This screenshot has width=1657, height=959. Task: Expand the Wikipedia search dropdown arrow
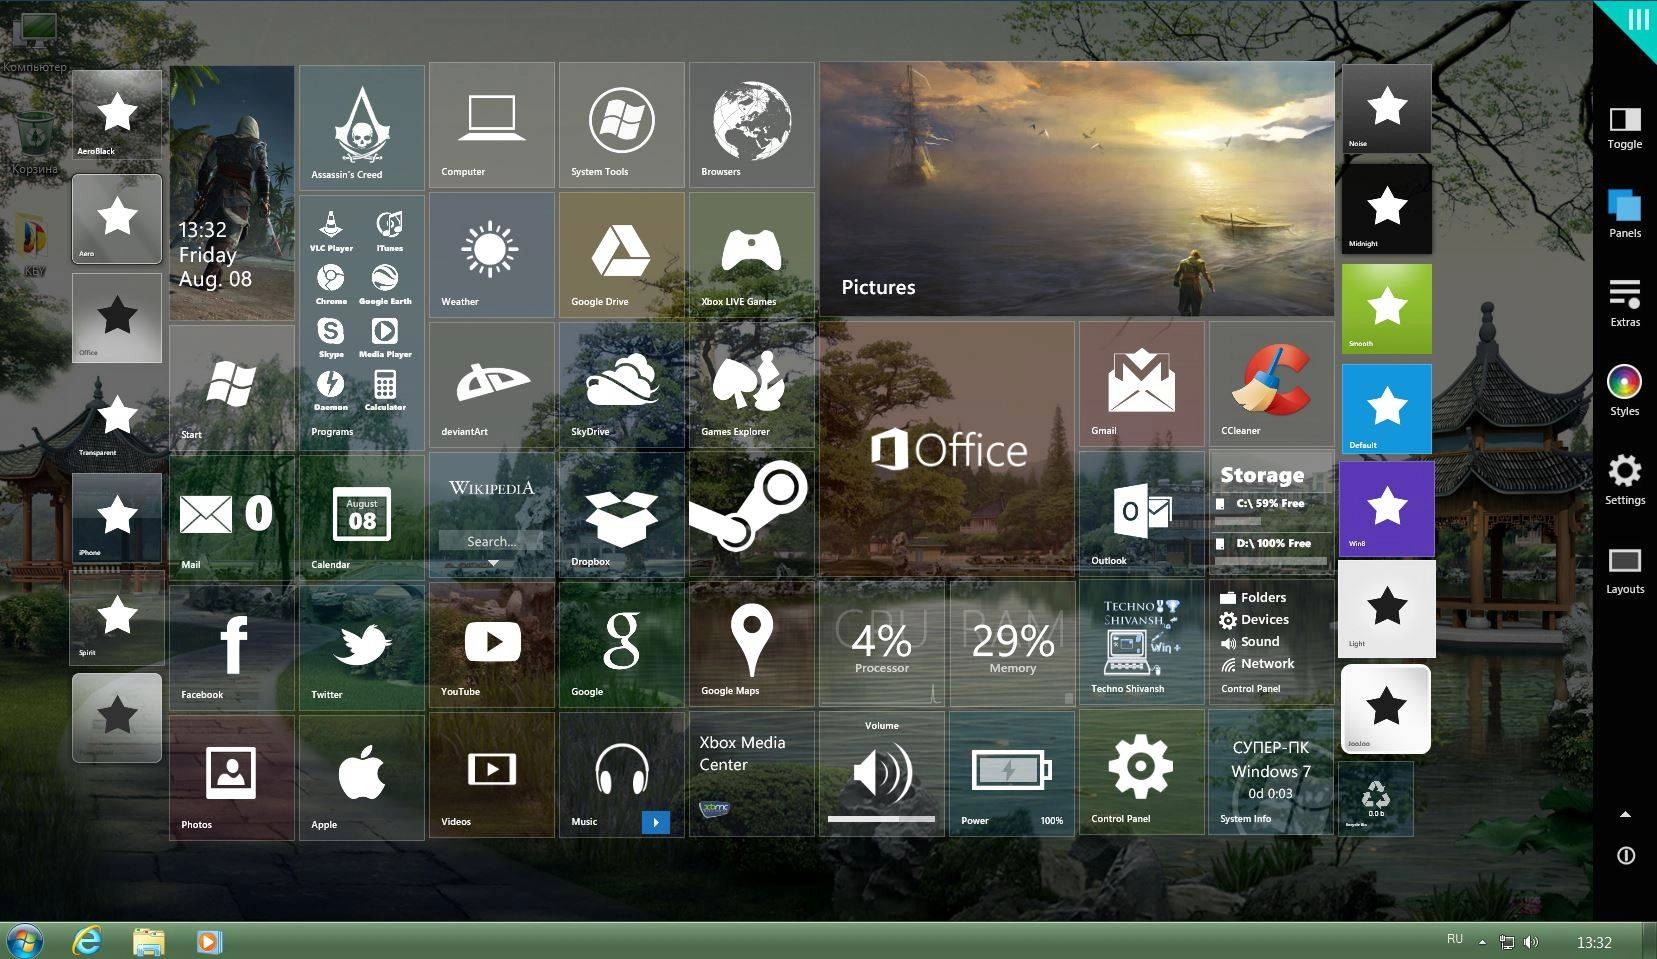coord(493,564)
